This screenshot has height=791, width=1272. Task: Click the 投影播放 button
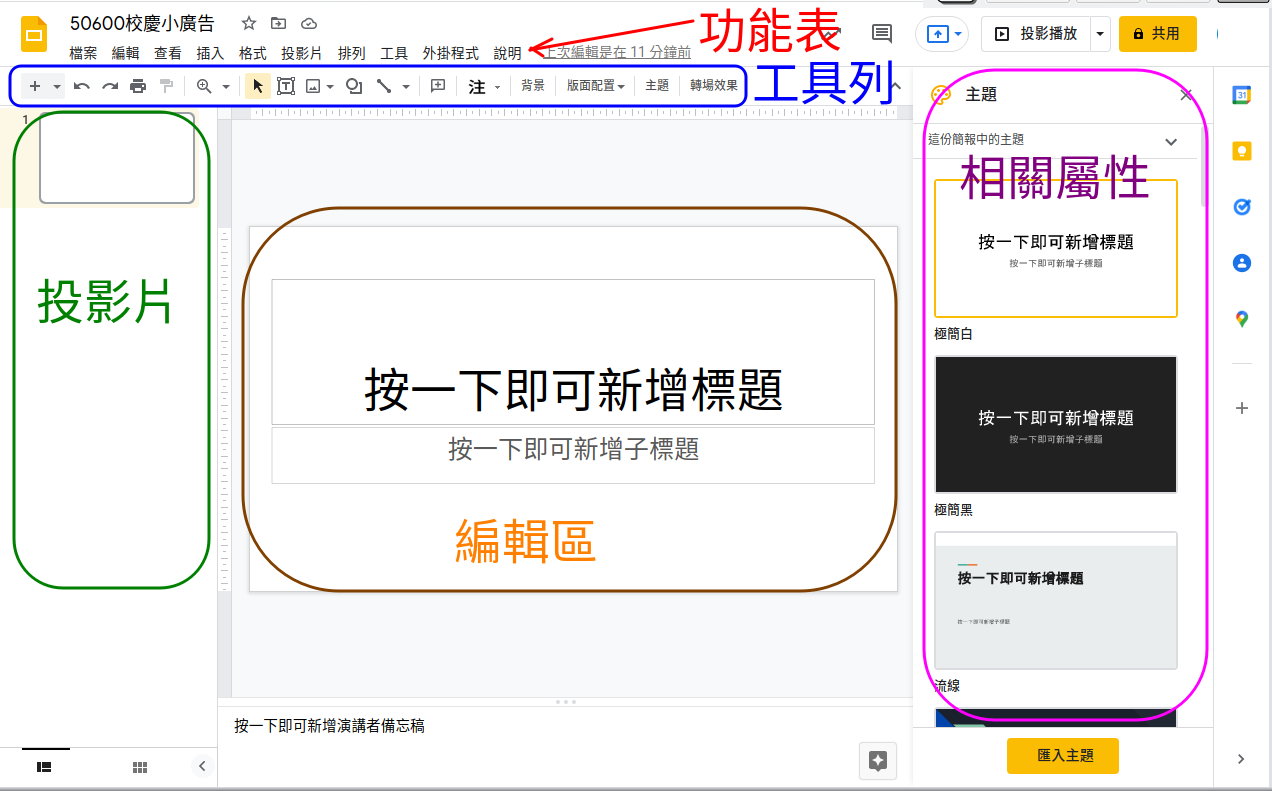1036,34
